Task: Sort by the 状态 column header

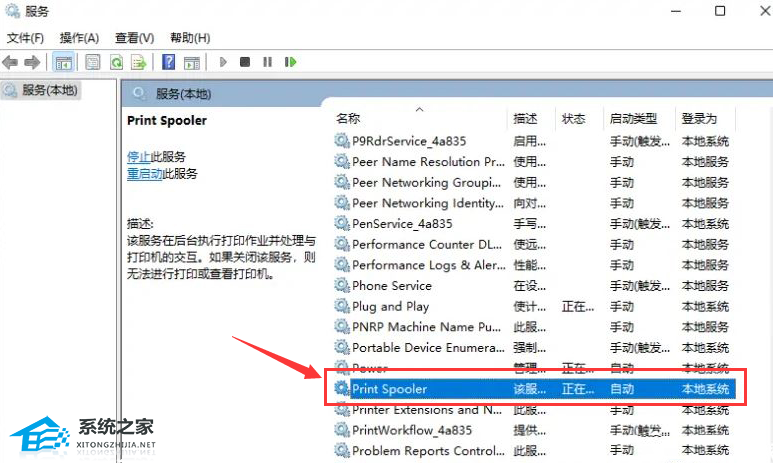Action: click(573, 118)
